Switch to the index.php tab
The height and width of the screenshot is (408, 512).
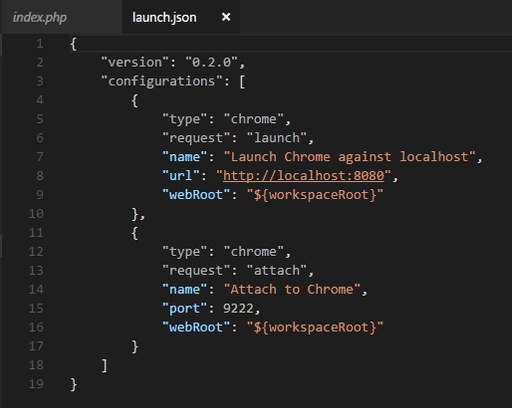click(39, 17)
